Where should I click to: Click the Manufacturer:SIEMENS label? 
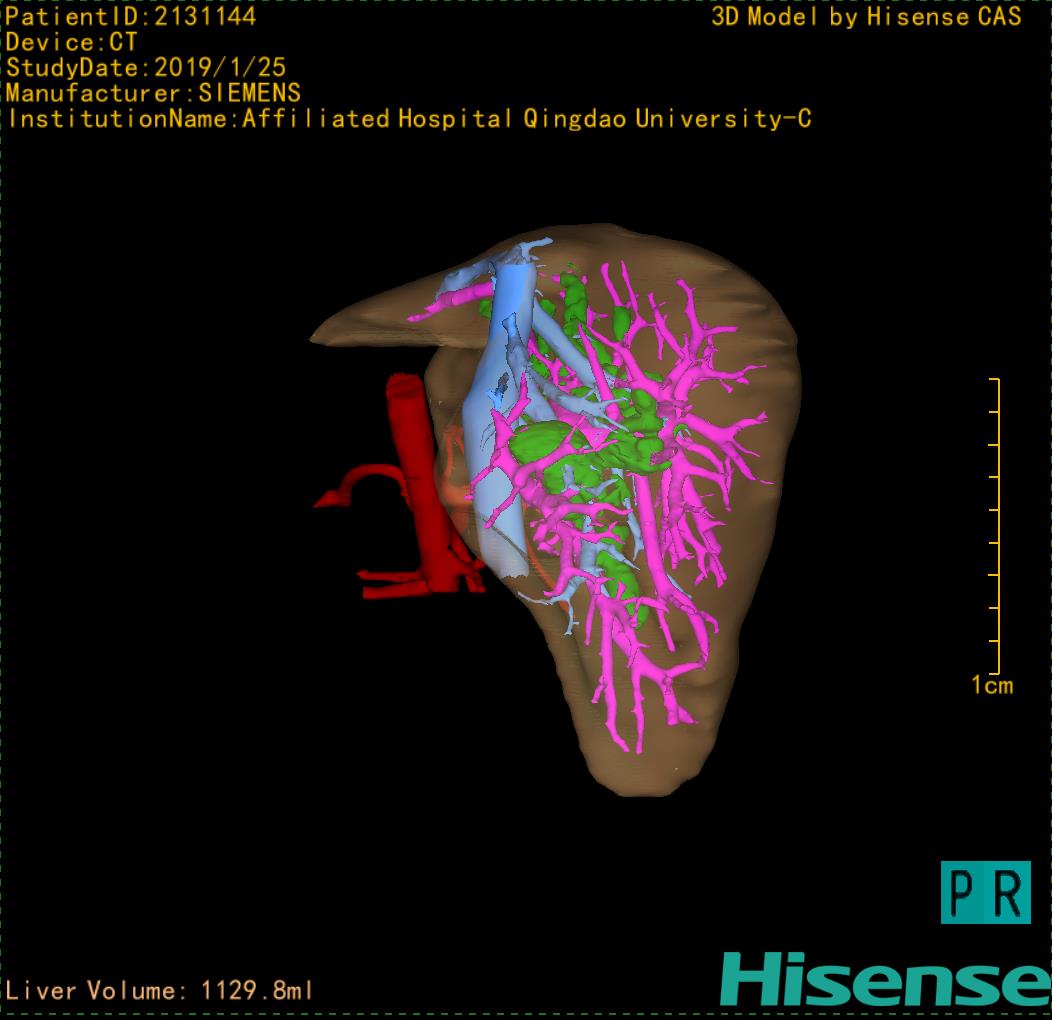[x=153, y=93]
